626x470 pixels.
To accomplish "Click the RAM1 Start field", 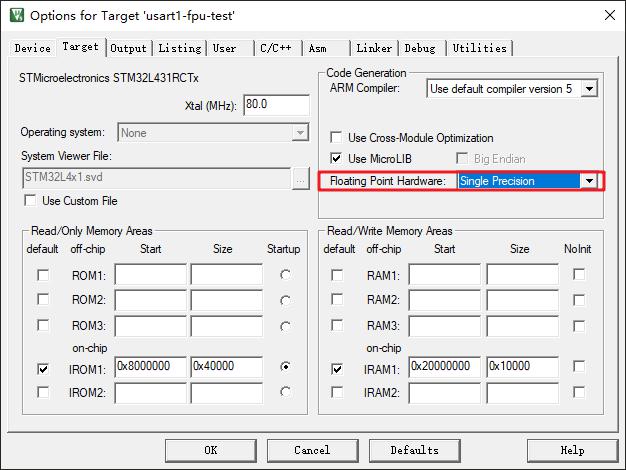I will pos(445,274).
